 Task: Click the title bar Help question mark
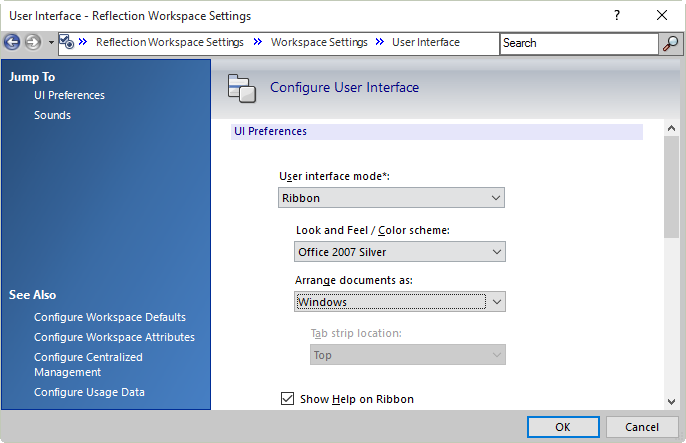617,16
